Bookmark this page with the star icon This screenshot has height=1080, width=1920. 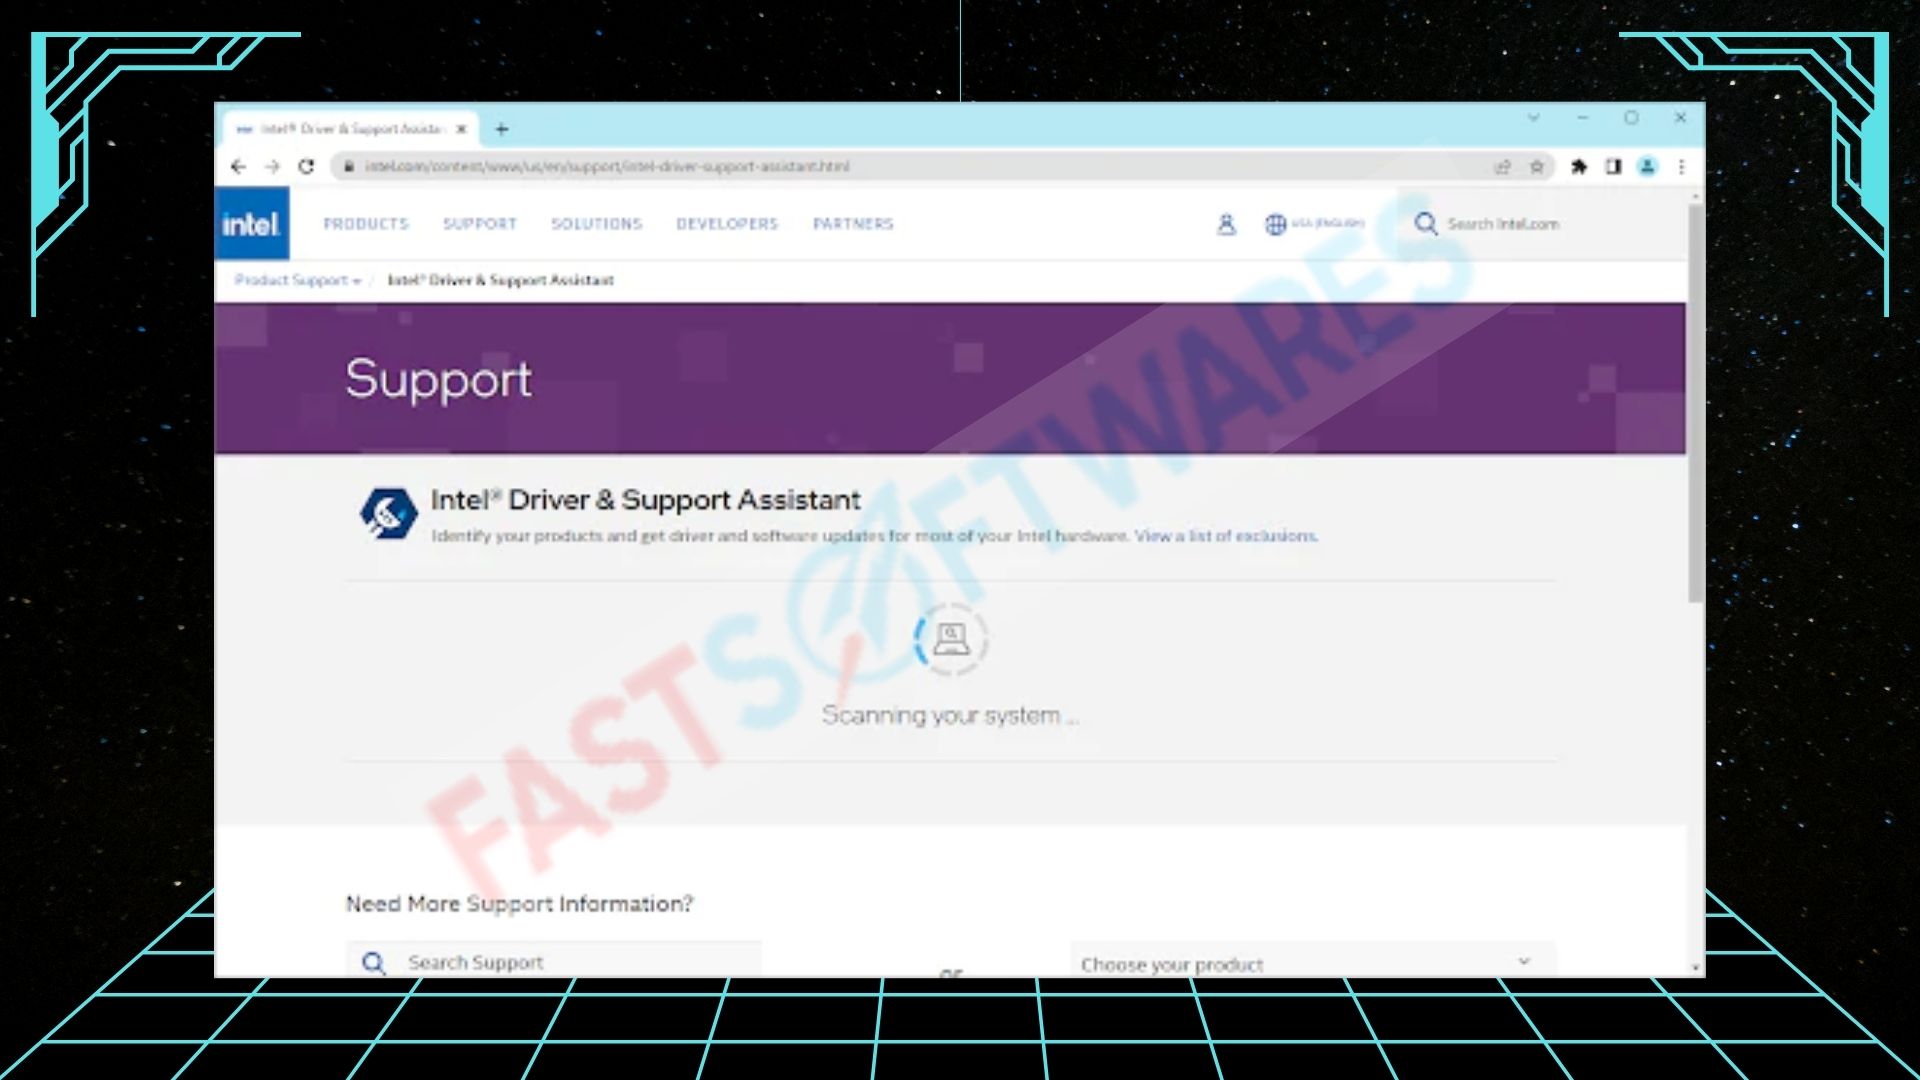[x=1537, y=167]
